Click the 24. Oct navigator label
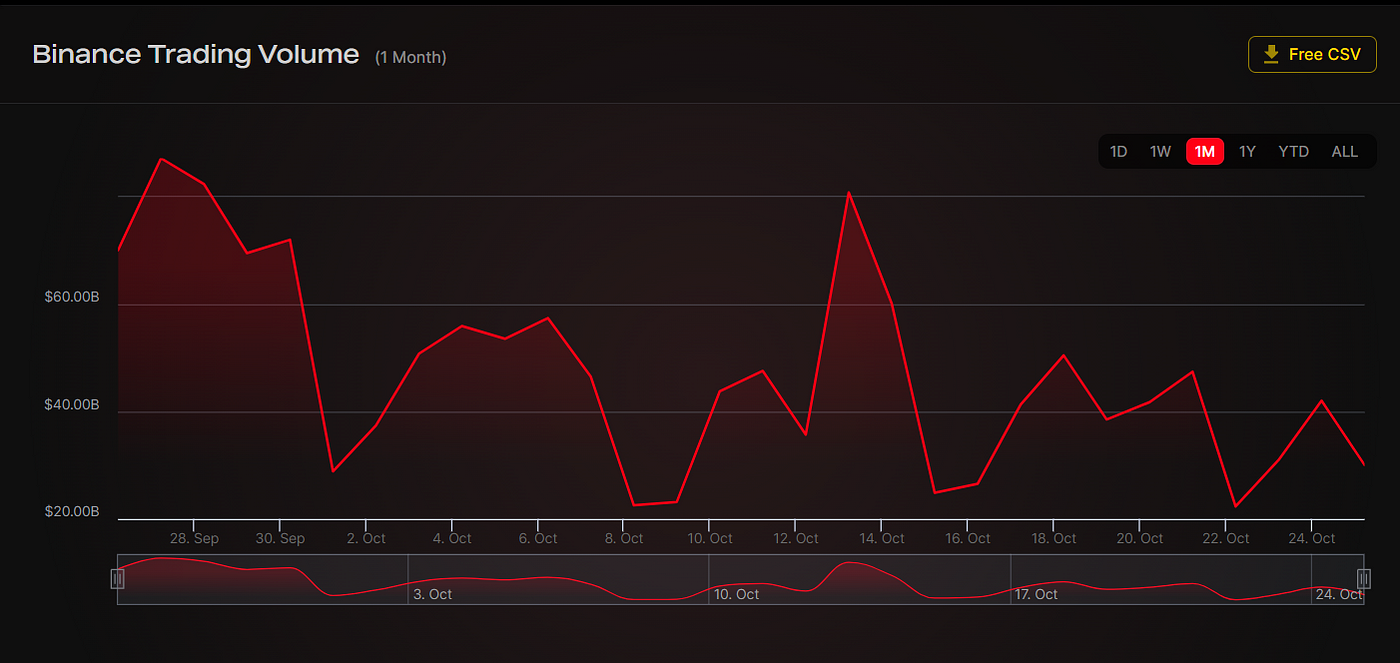This screenshot has height=663, width=1400. coord(1338,594)
